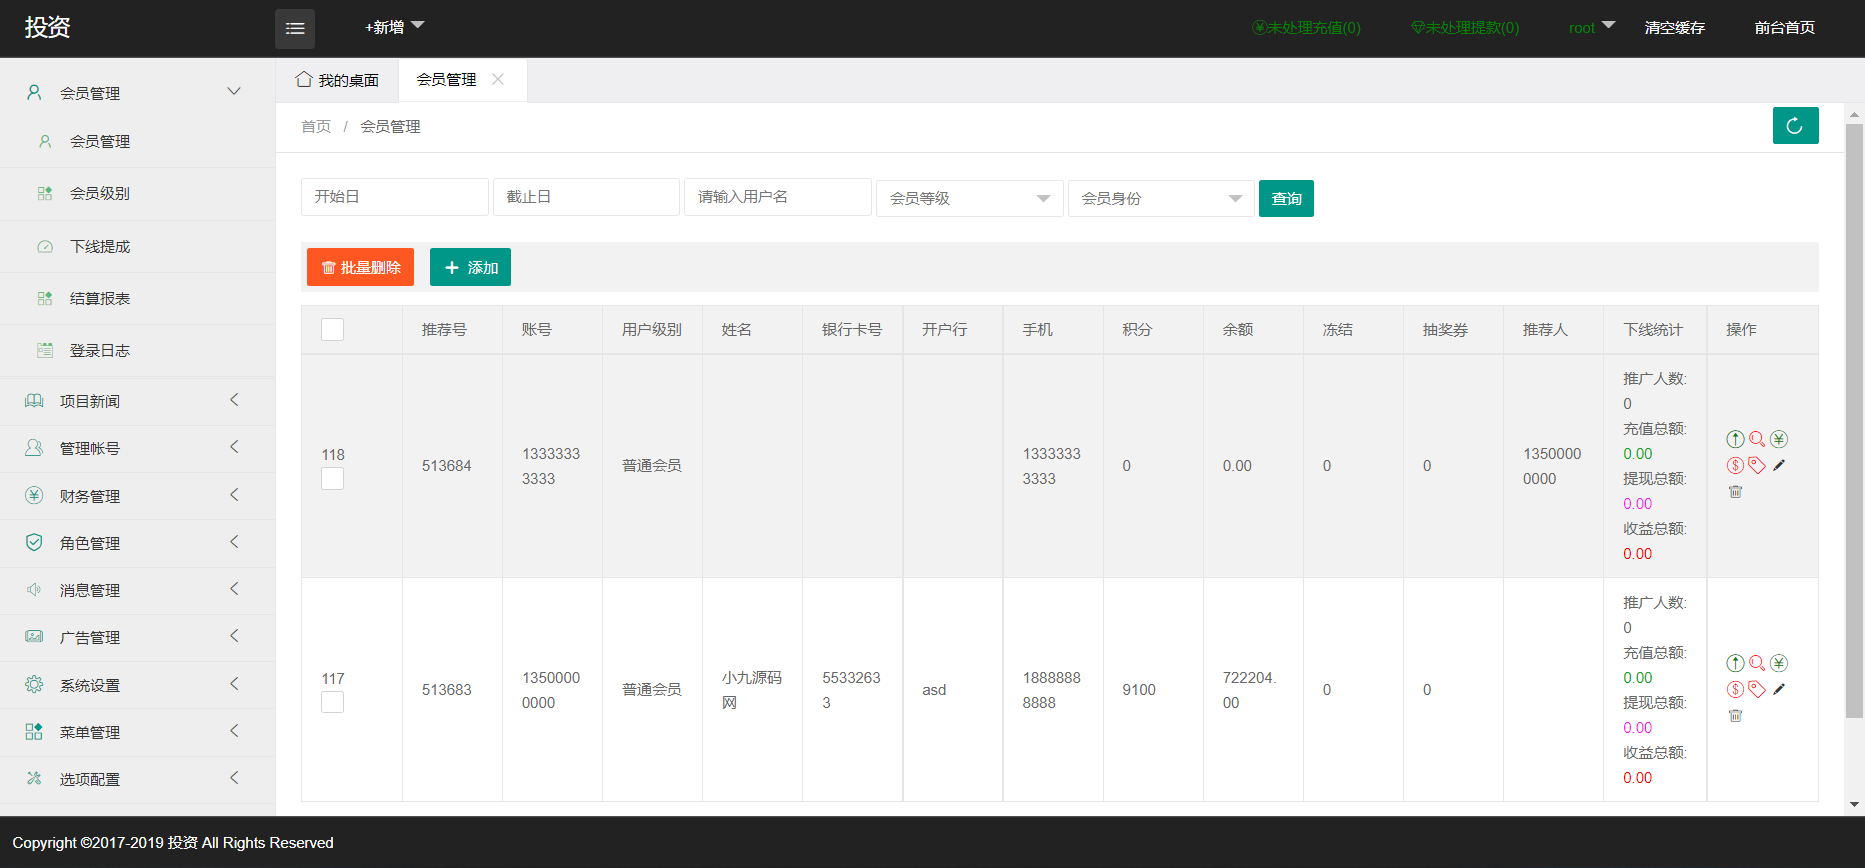Click the red magnifier icon in row 118

click(1757, 439)
